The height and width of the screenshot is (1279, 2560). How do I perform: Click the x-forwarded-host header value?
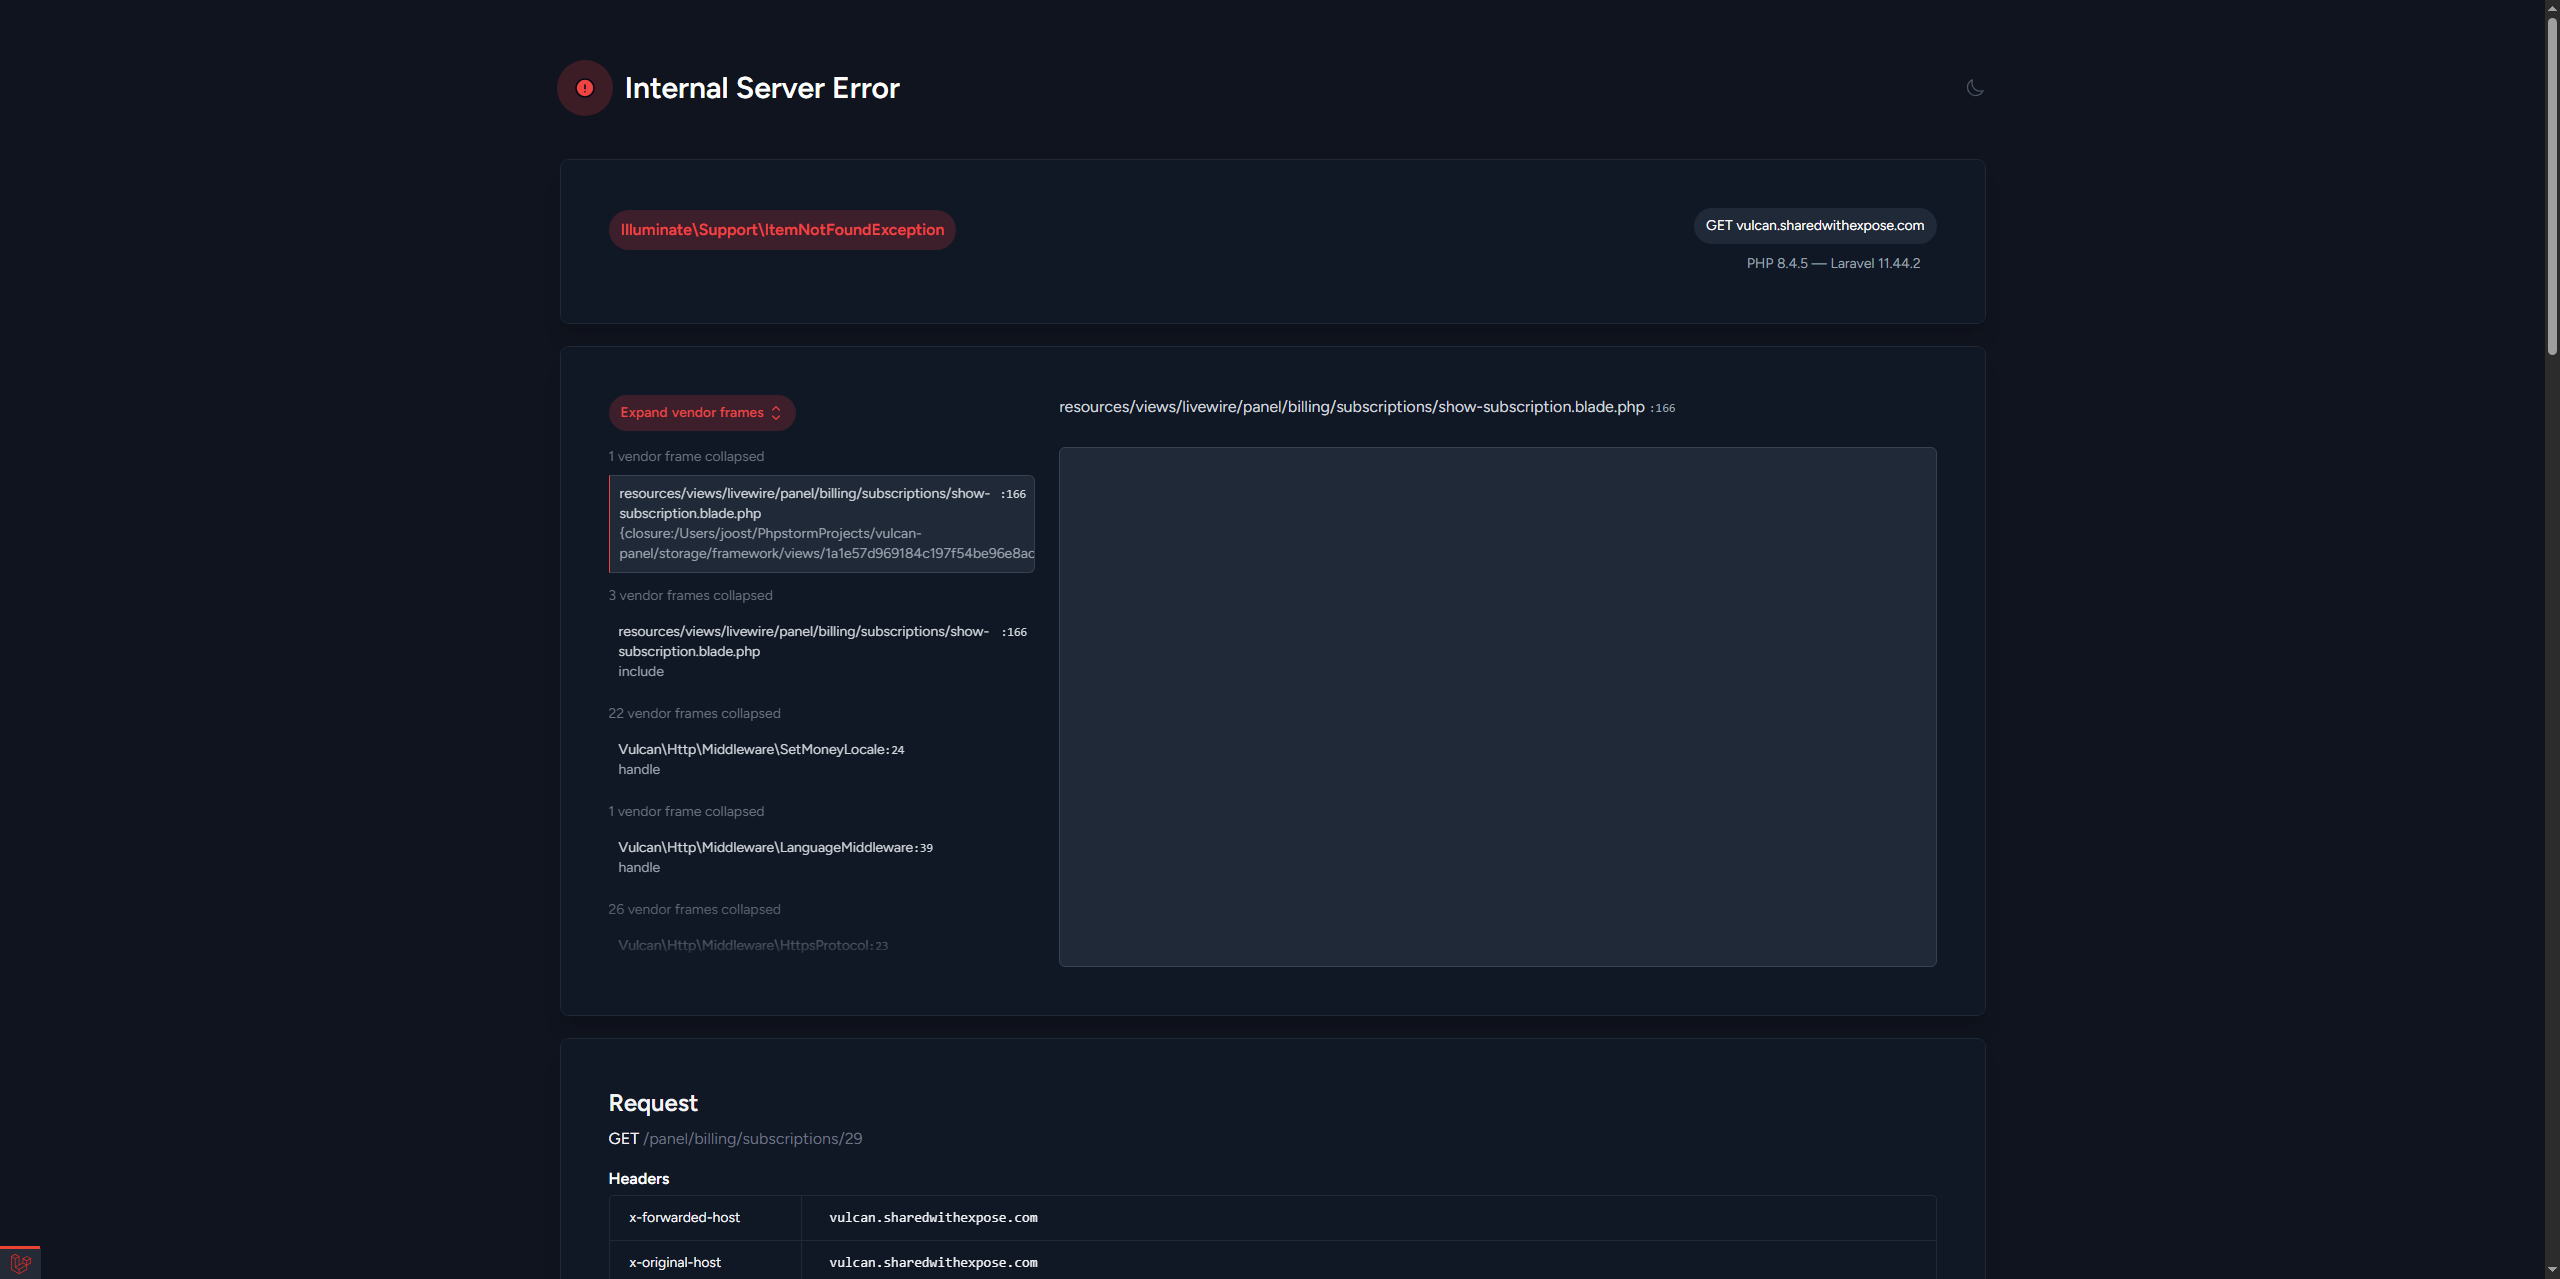(x=933, y=1218)
